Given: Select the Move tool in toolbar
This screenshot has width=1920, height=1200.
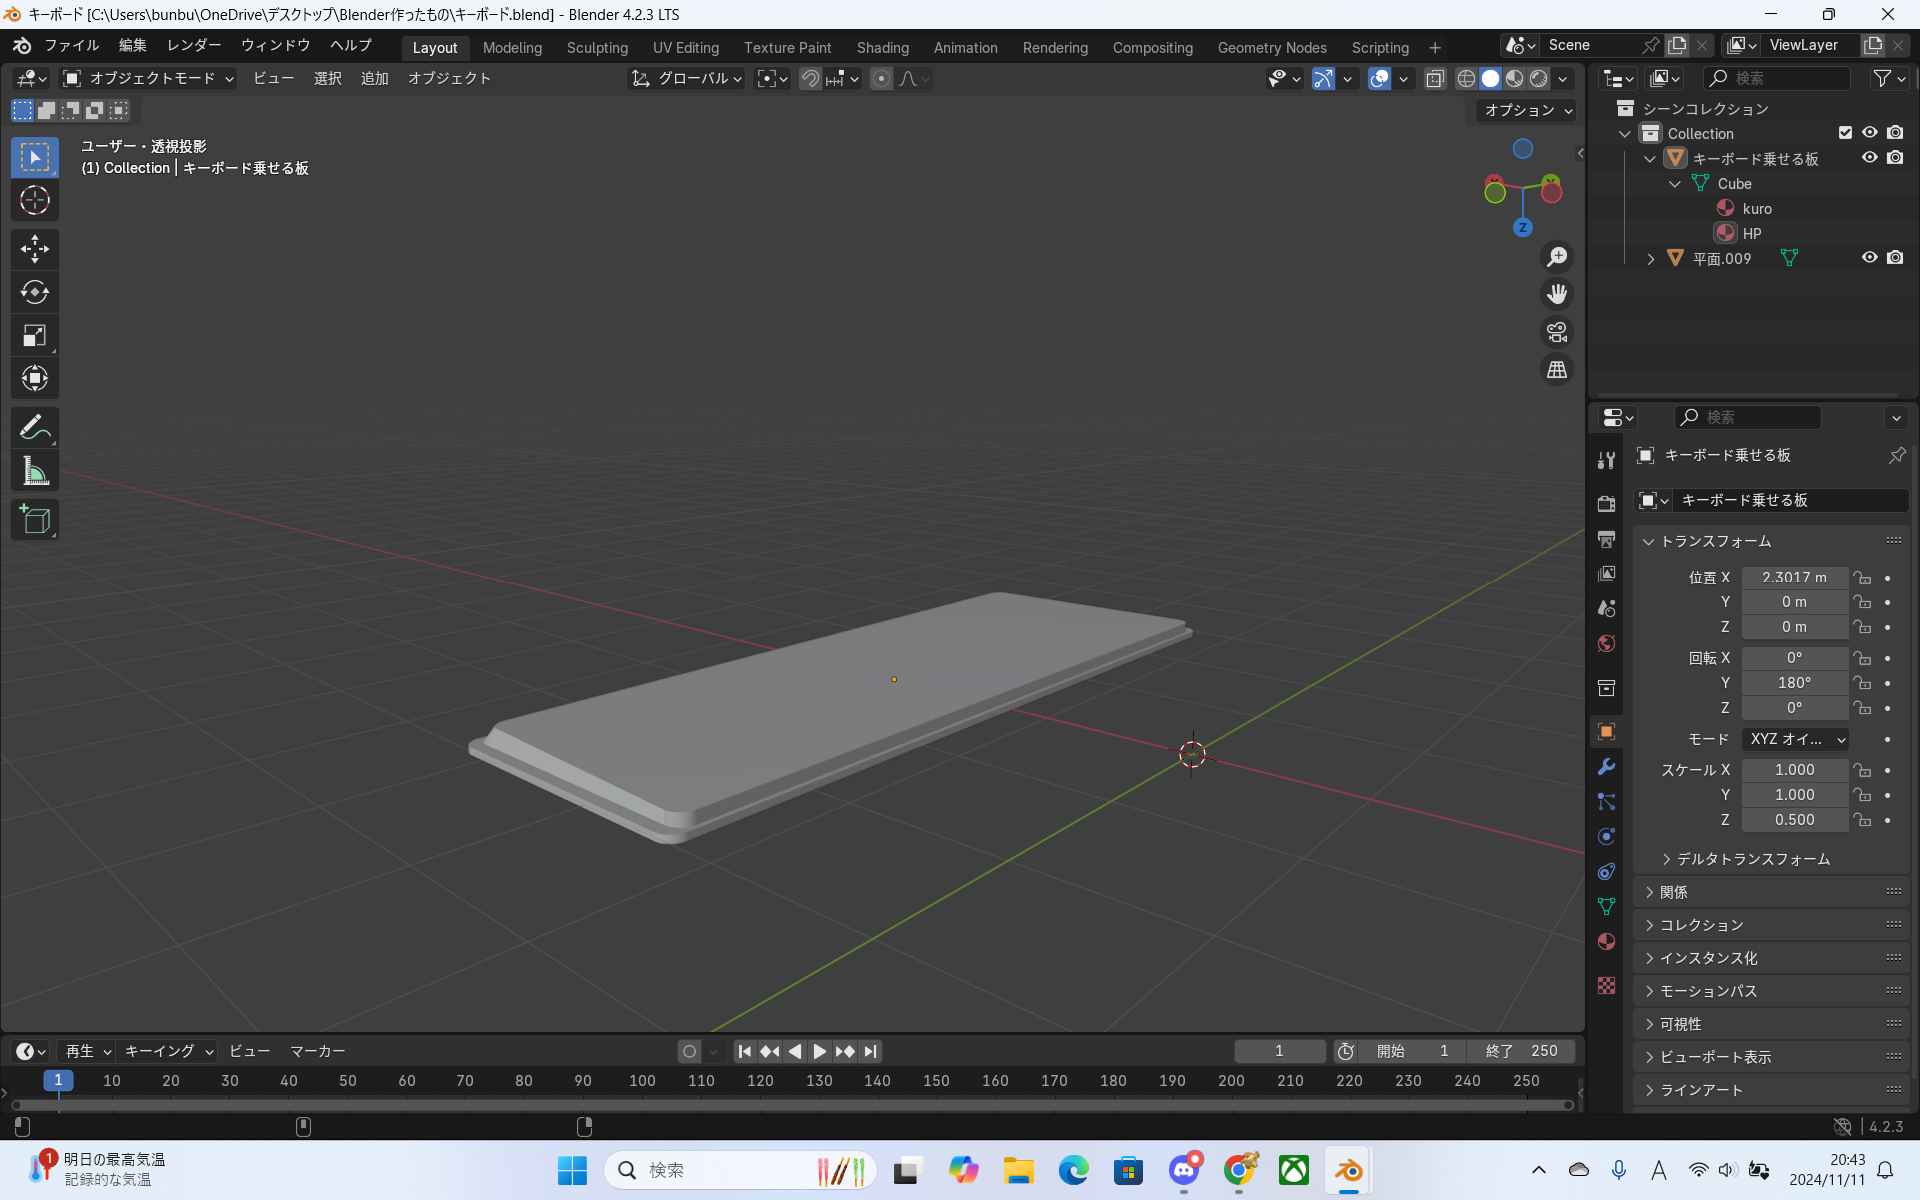Looking at the screenshot, I should pos(35,249).
